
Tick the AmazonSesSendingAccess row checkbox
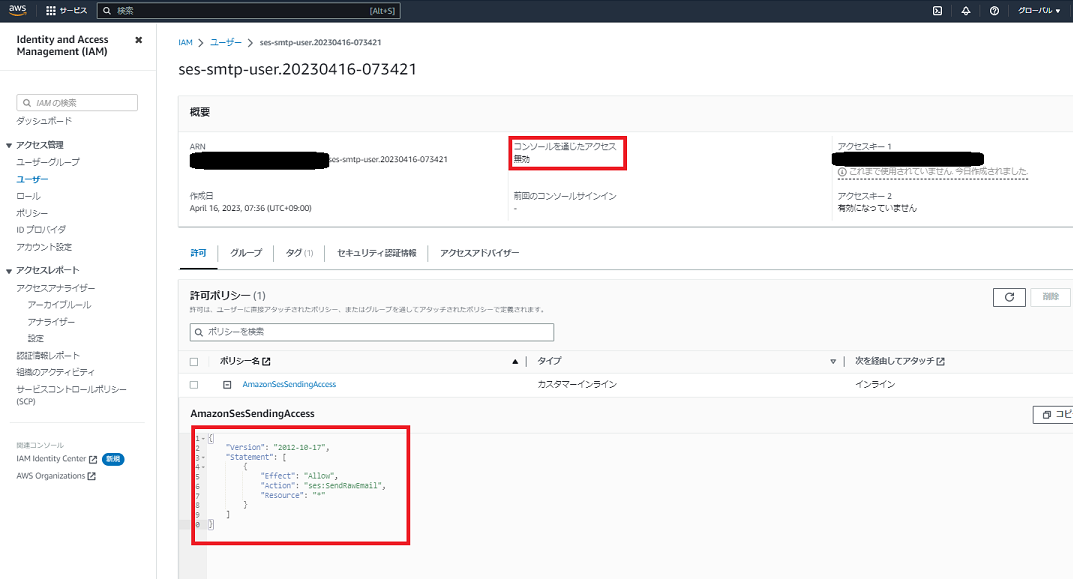click(194, 385)
